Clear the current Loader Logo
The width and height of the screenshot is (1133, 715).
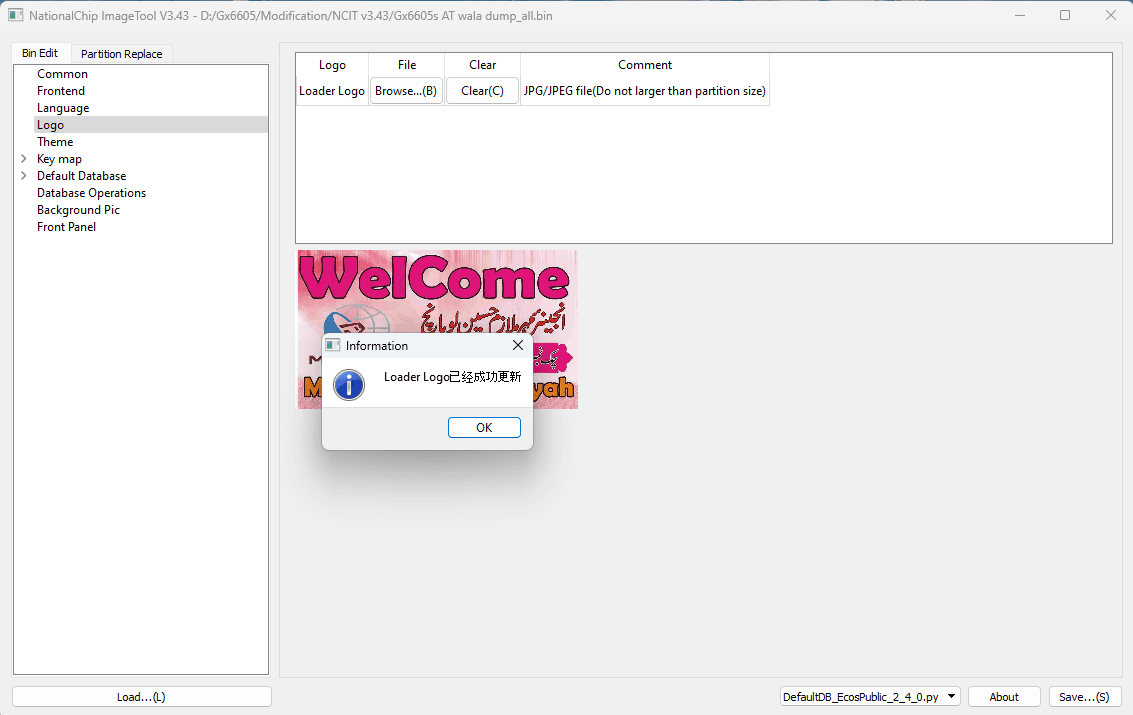482,90
